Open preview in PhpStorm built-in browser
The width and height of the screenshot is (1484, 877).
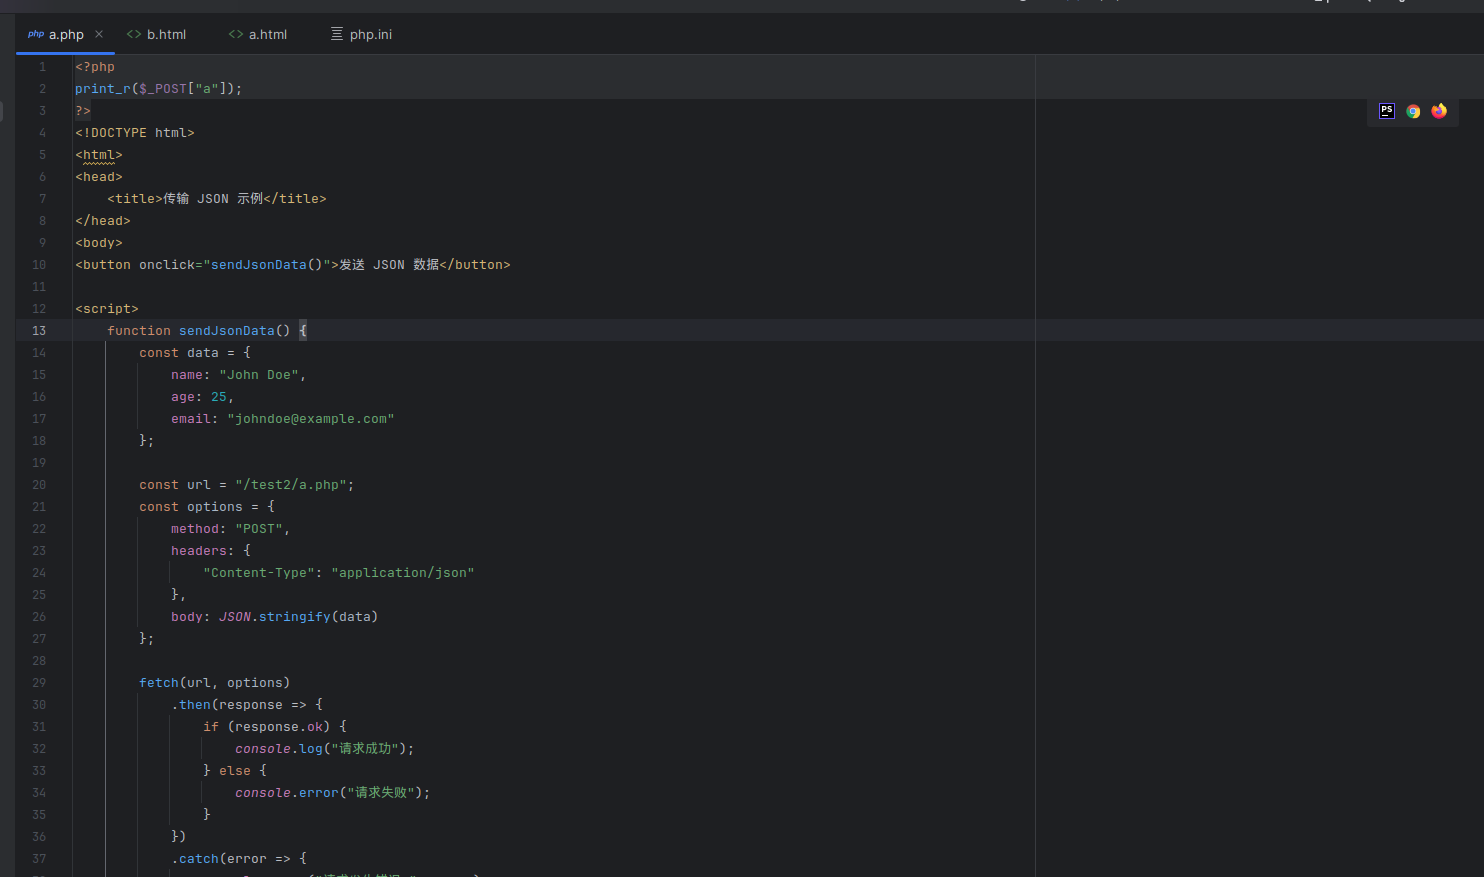[x=1387, y=111]
